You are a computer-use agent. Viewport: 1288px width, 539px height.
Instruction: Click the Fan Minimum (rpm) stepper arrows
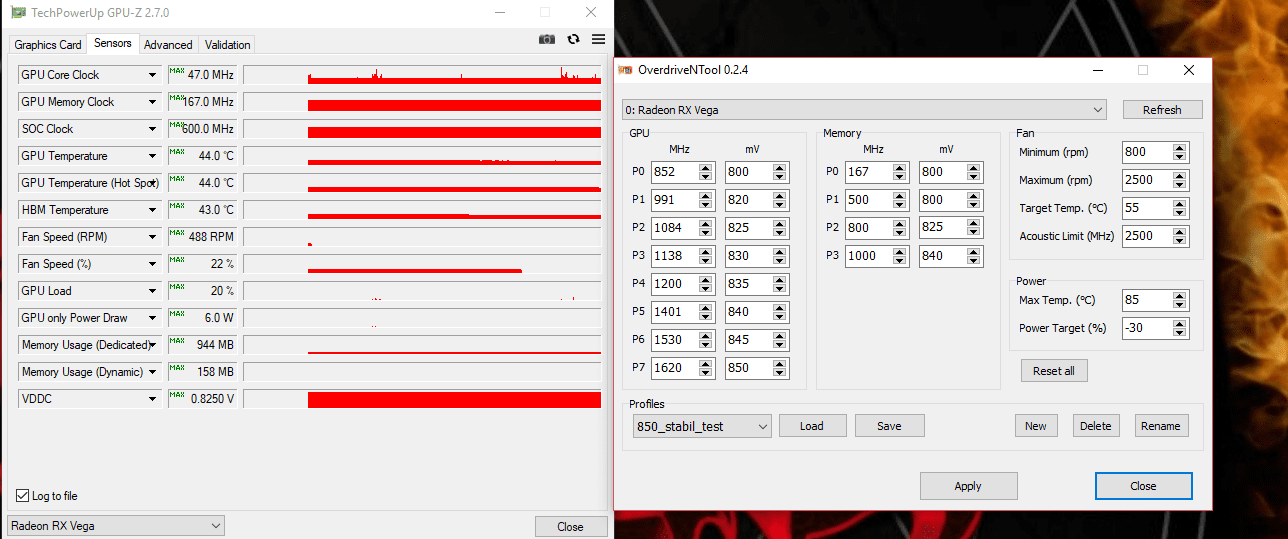[x=1180, y=152]
